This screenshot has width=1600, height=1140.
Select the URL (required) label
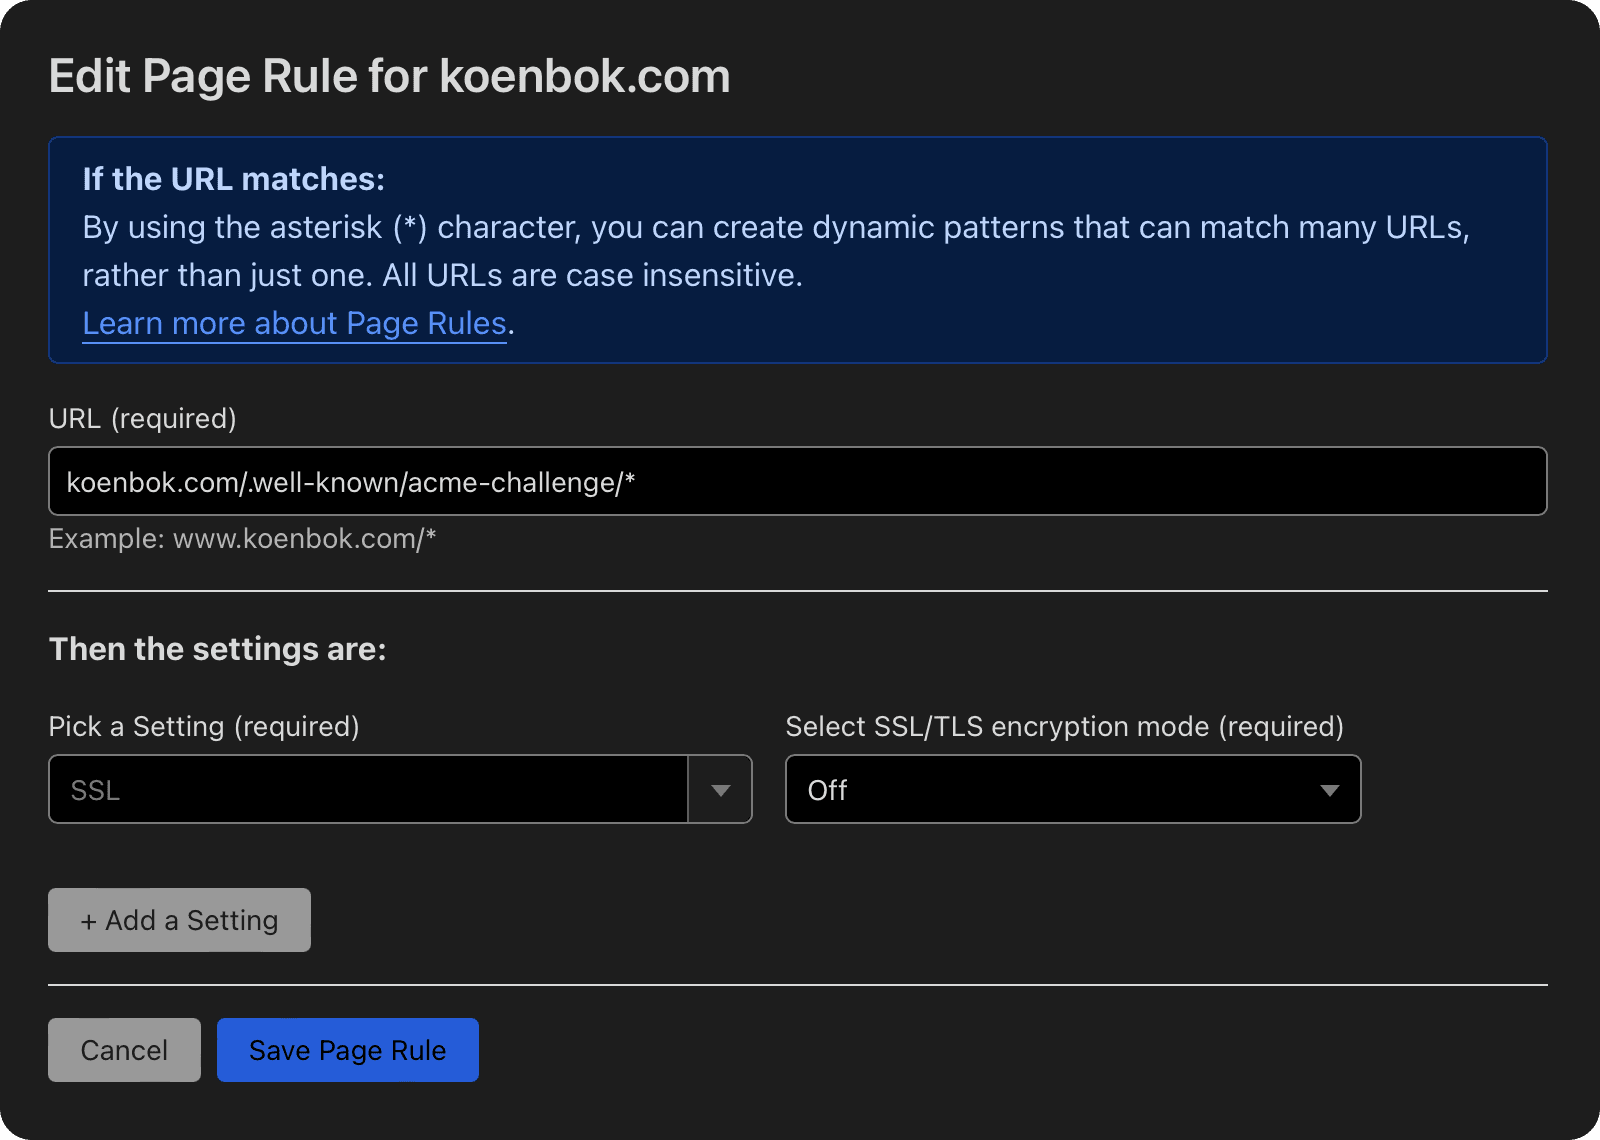click(142, 418)
